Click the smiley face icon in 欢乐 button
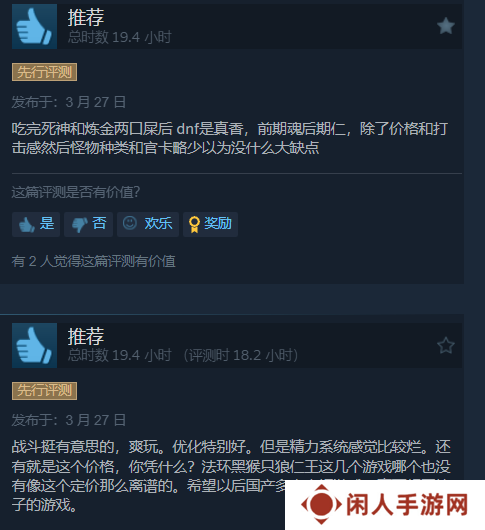 point(130,223)
